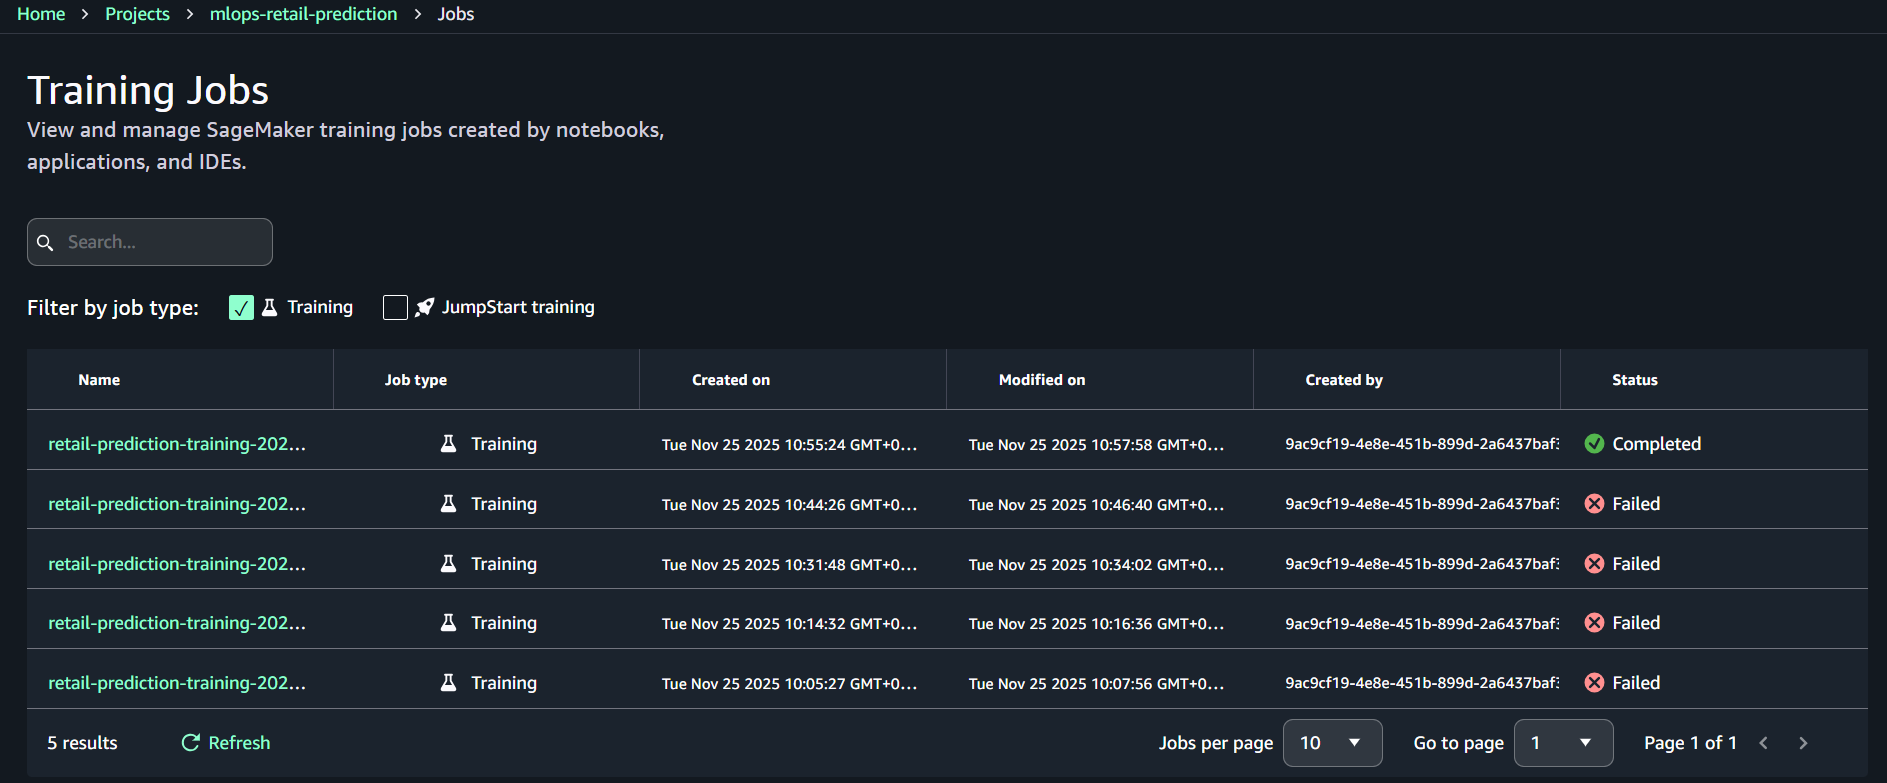Click Modified on cell 10:57:58
Screen dimensions: 1887x783
click(x=1096, y=445)
